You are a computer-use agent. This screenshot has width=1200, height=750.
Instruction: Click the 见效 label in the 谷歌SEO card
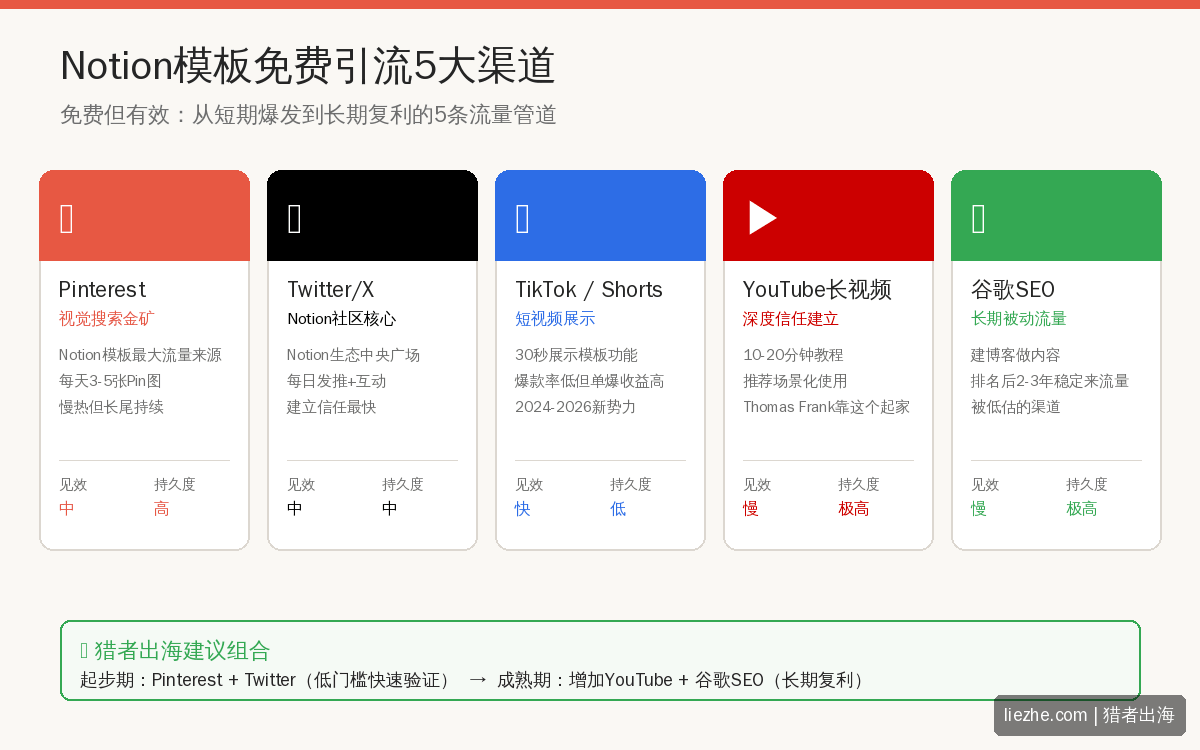point(985,484)
